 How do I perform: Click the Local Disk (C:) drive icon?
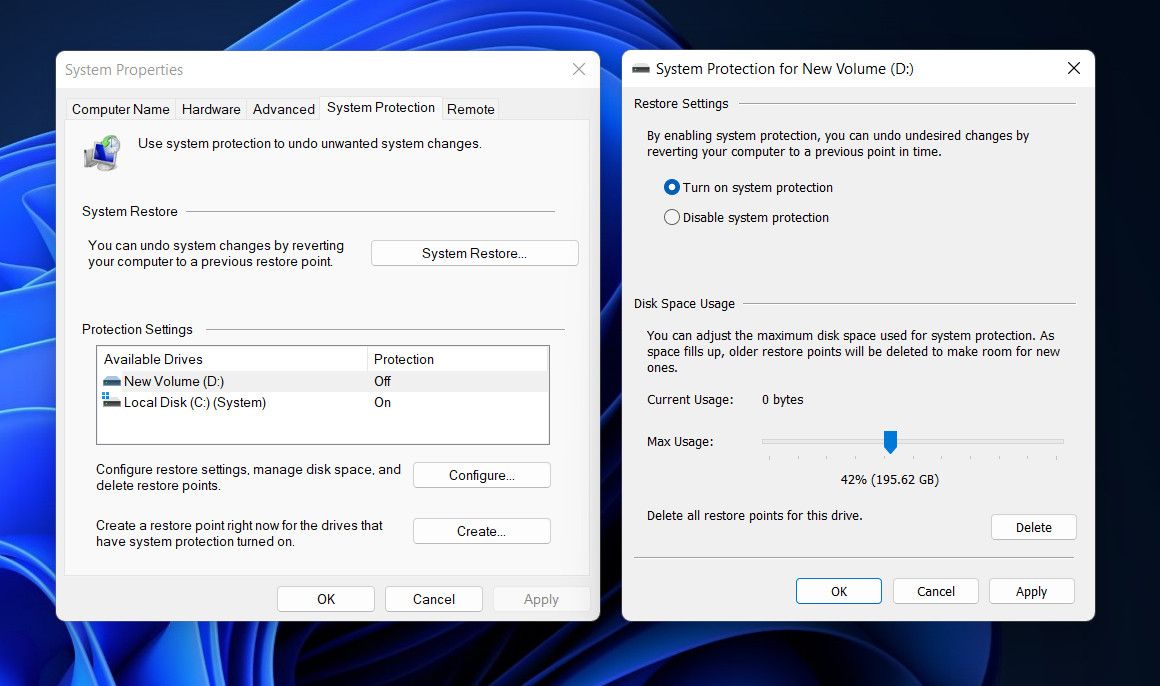(x=111, y=400)
